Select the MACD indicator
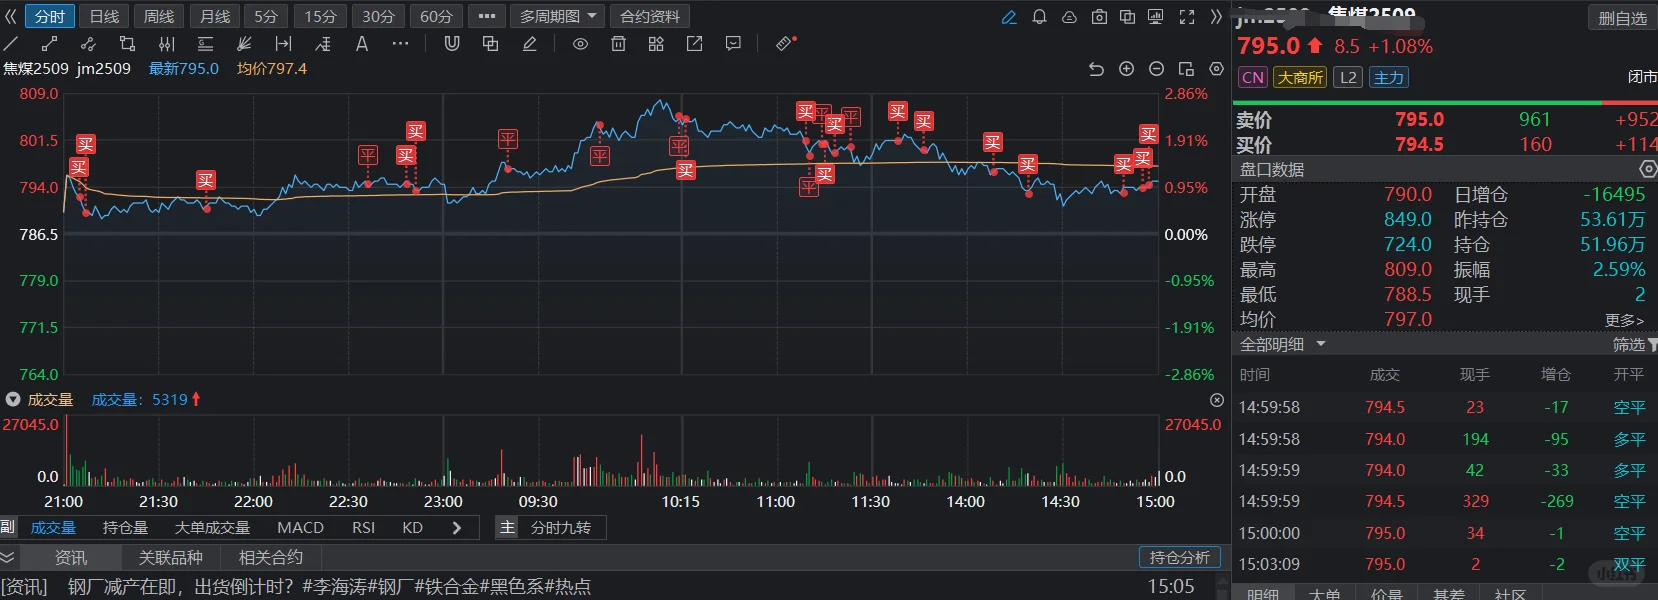The image size is (1658, 600). tap(300, 527)
